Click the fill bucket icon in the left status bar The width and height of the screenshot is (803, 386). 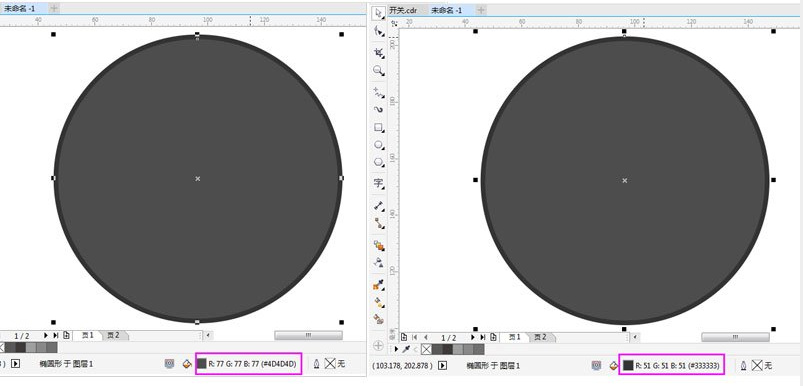coord(187,363)
